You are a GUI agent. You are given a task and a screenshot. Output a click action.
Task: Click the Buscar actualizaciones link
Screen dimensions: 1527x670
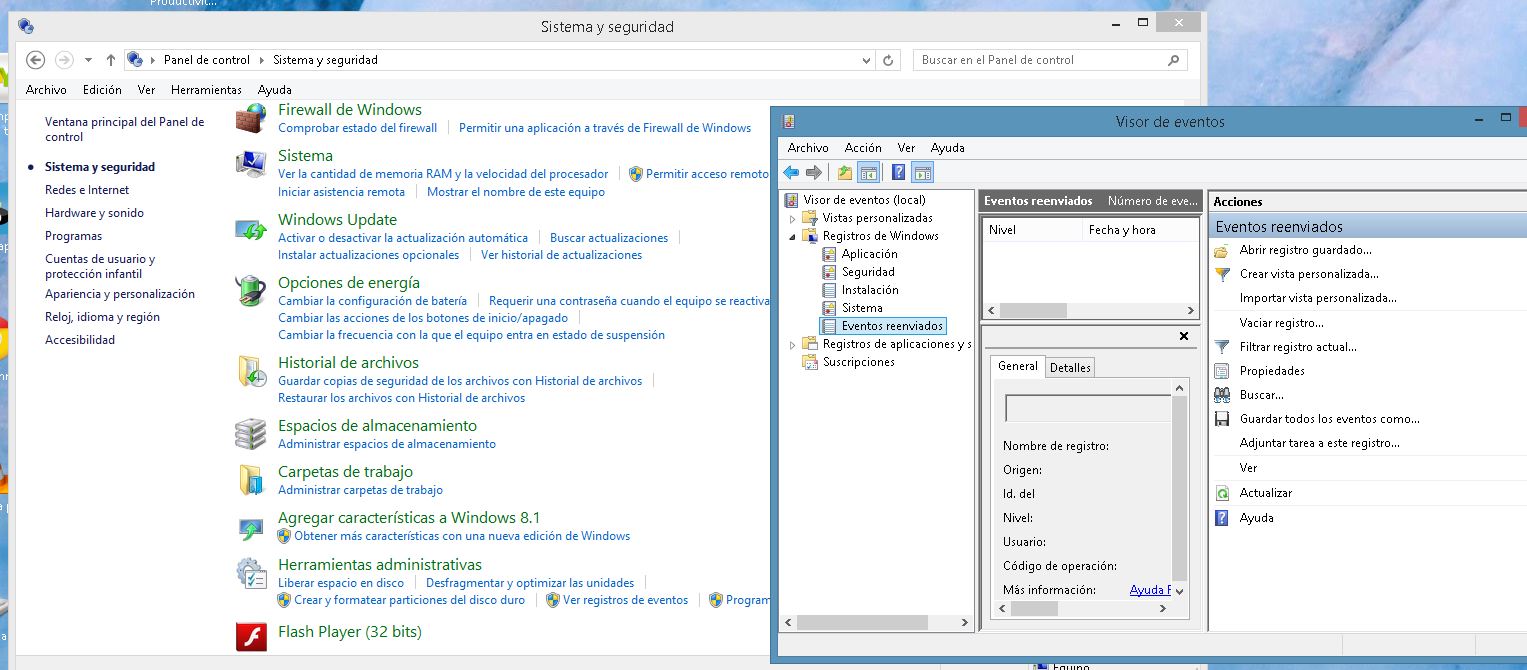(608, 238)
